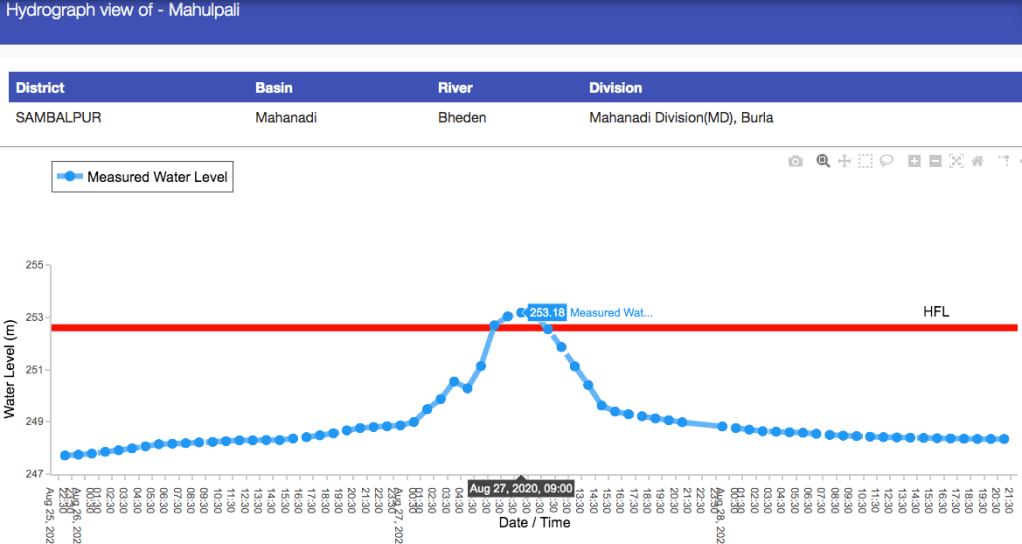This screenshot has width=1022, height=544.
Task: Zoom out using the minus icon
Action: click(x=935, y=161)
